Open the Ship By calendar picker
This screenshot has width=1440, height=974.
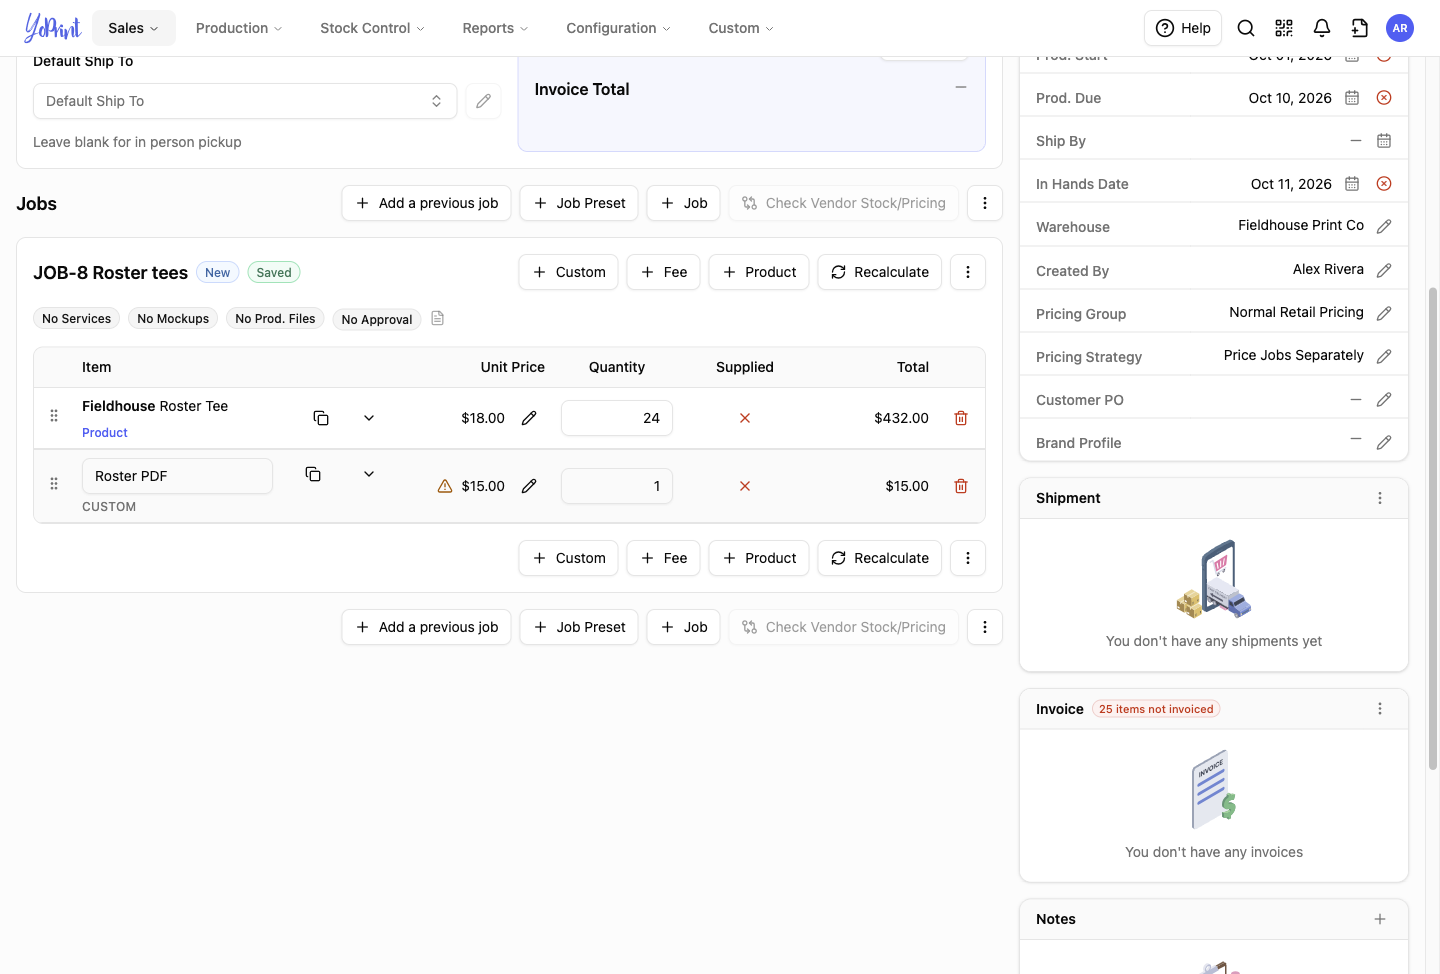pos(1384,141)
